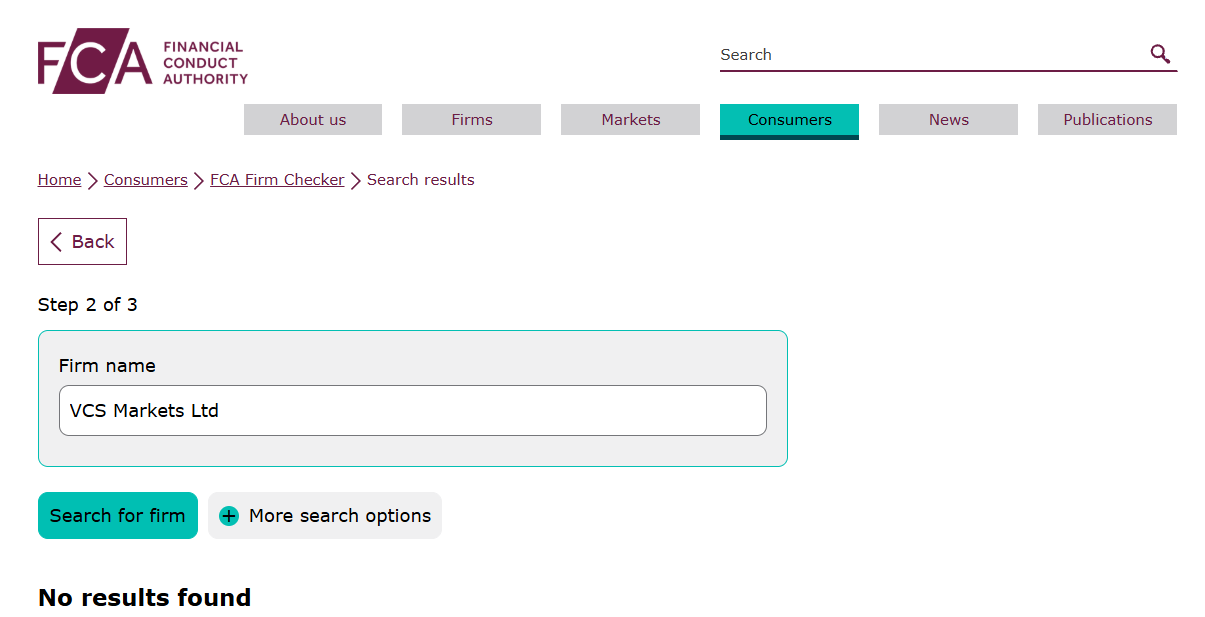Viewport: 1205px width, 617px height.
Task: Click the plus icon beside More search options
Action: [229, 516]
